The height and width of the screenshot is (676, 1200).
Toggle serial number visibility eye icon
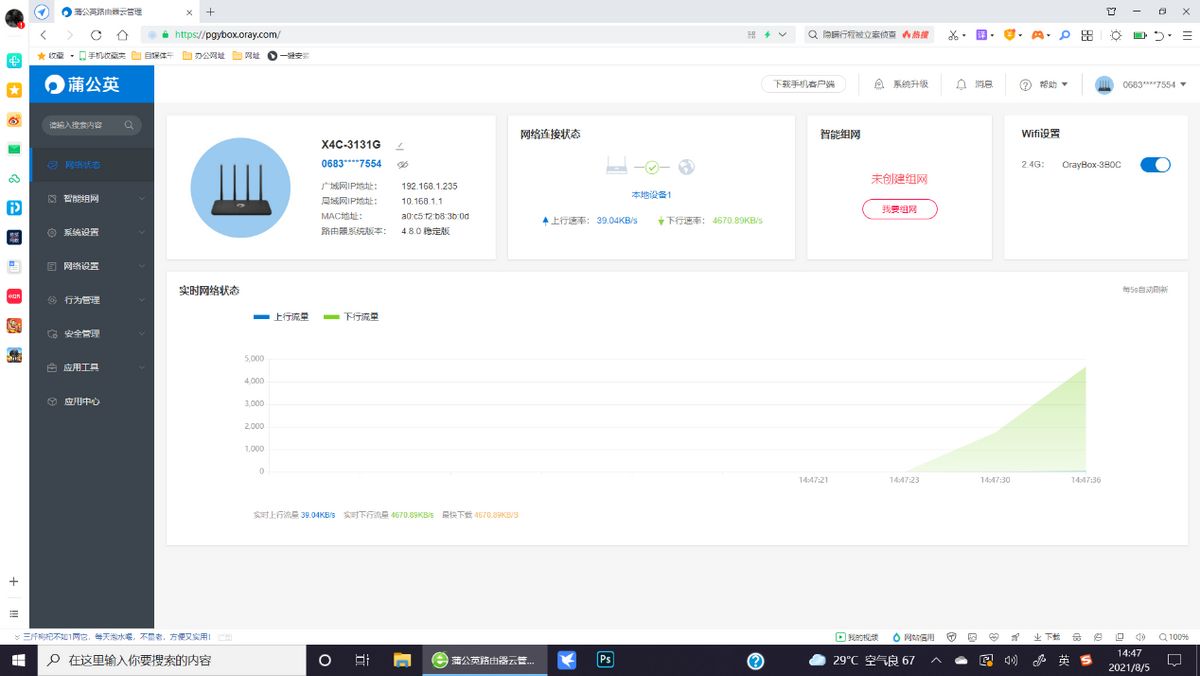click(401, 164)
